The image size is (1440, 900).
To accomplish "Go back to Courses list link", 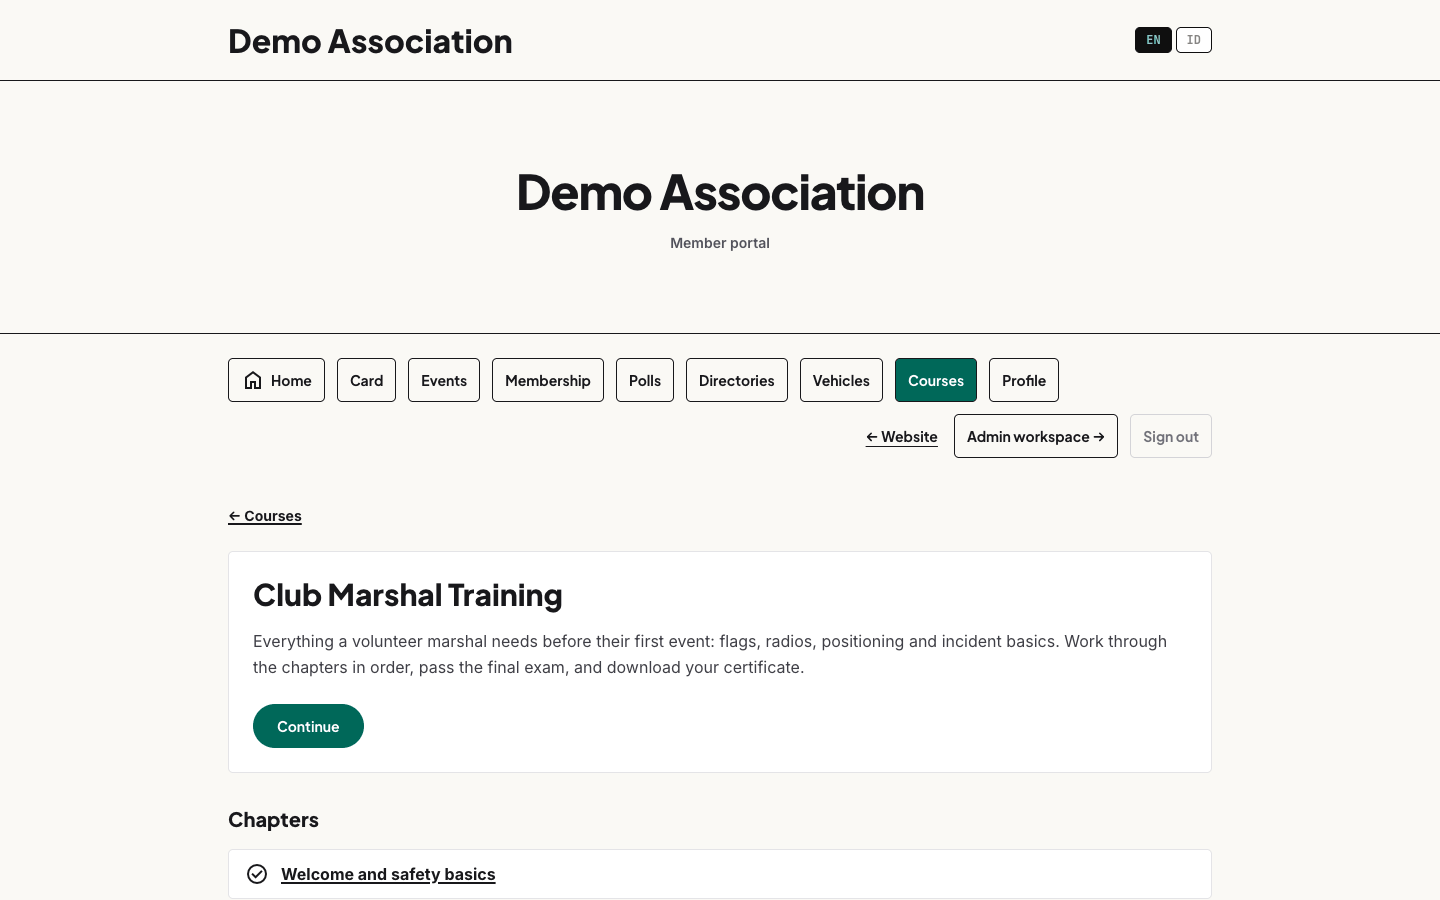I will tap(265, 516).
